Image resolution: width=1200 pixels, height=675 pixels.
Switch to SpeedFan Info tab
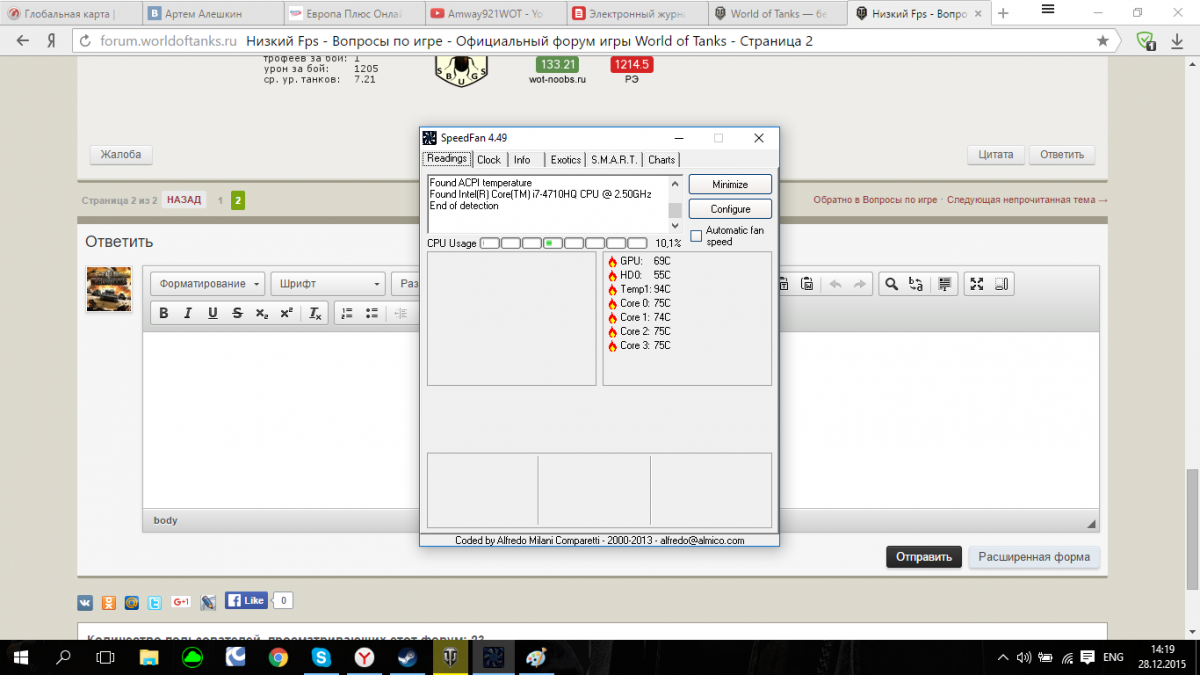click(x=522, y=160)
